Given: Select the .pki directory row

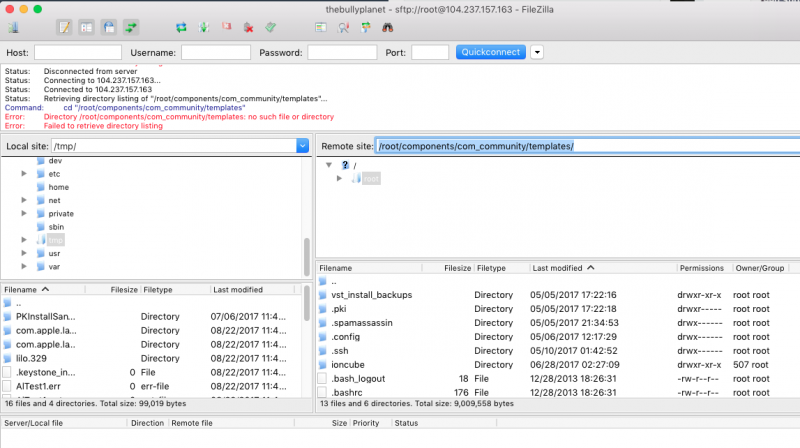Looking at the screenshot, I should [558, 309].
